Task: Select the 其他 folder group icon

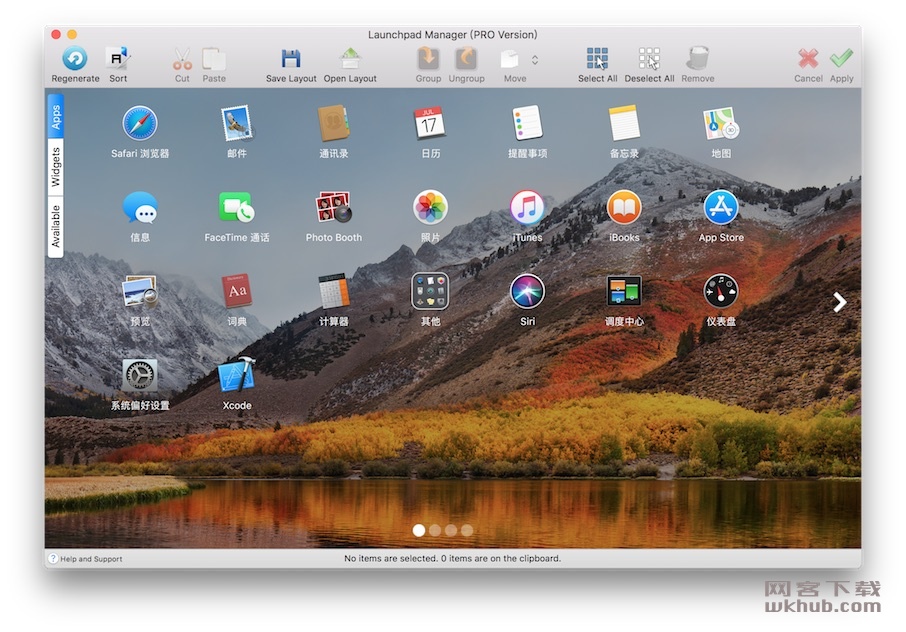Action: (430, 291)
